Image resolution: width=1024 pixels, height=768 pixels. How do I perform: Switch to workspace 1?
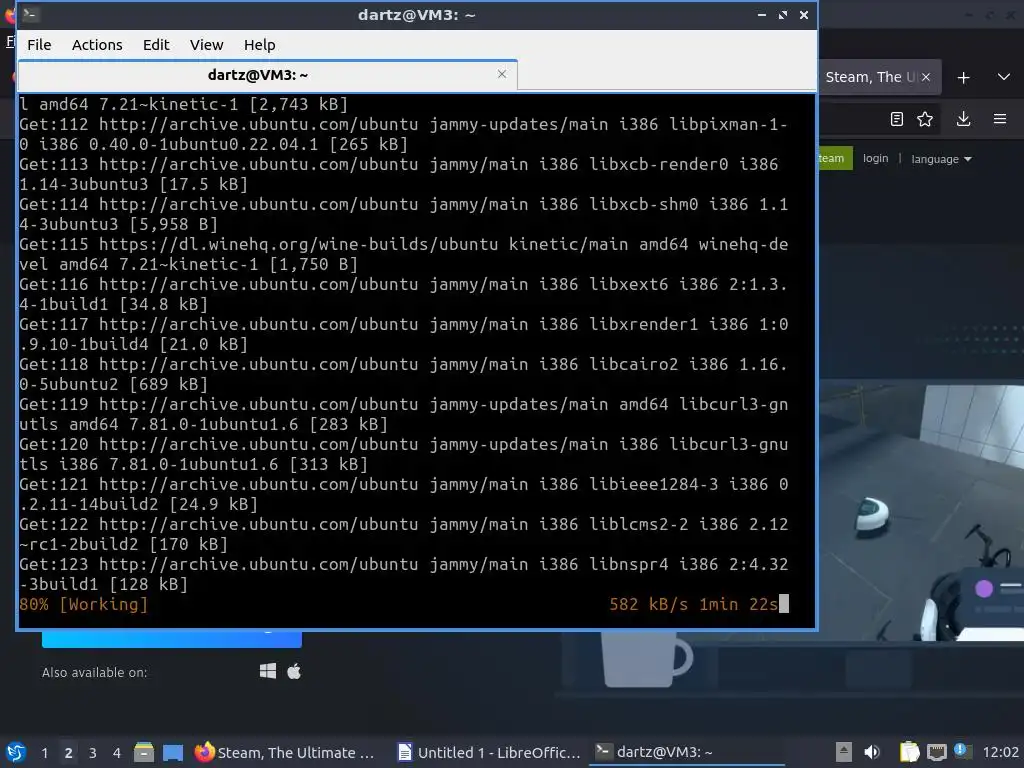click(x=44, y=753)
